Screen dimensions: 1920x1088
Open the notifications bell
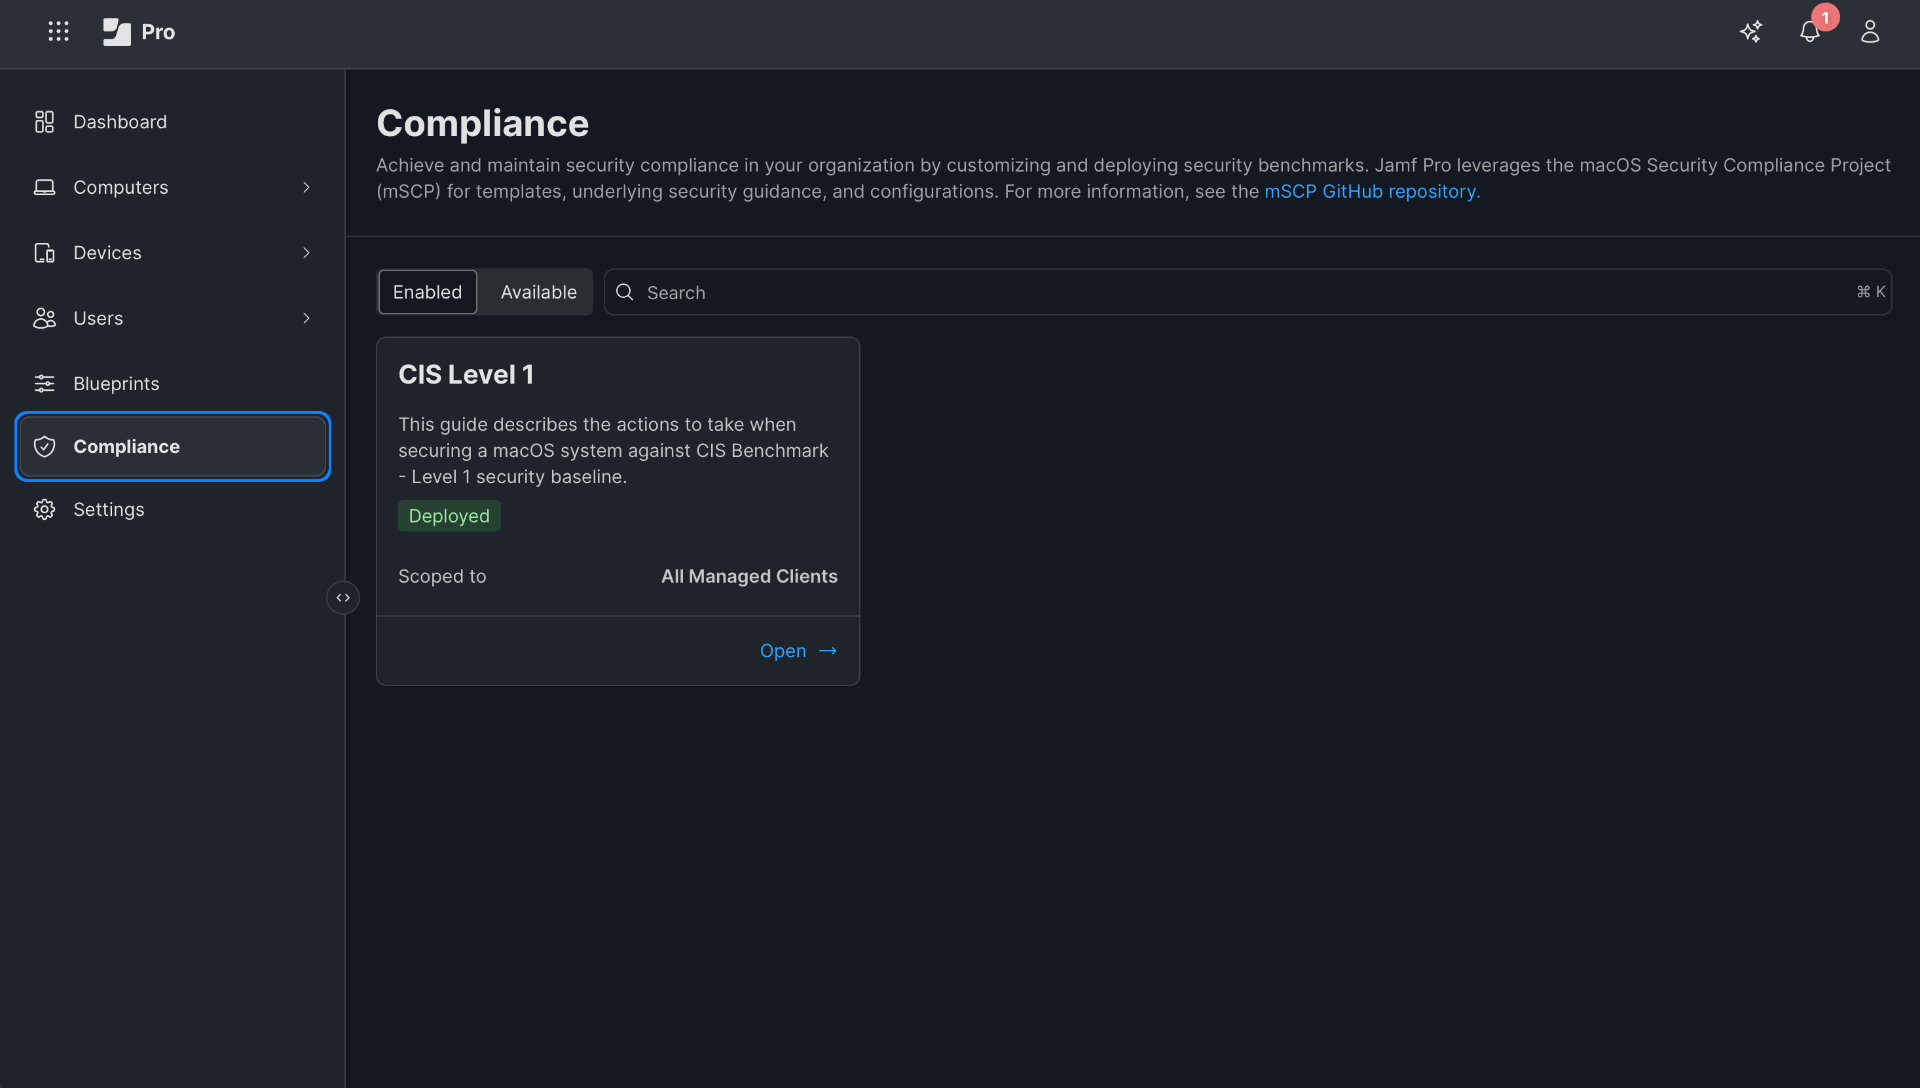tap(1809, 32)
